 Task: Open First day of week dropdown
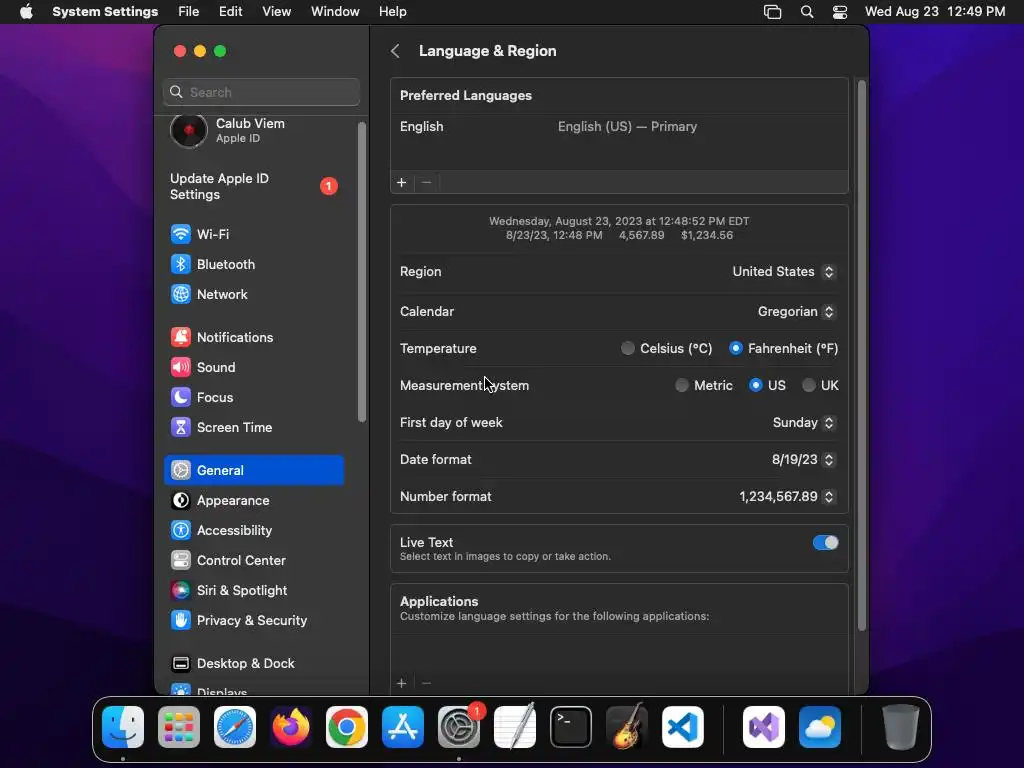[x=804, y=423]
